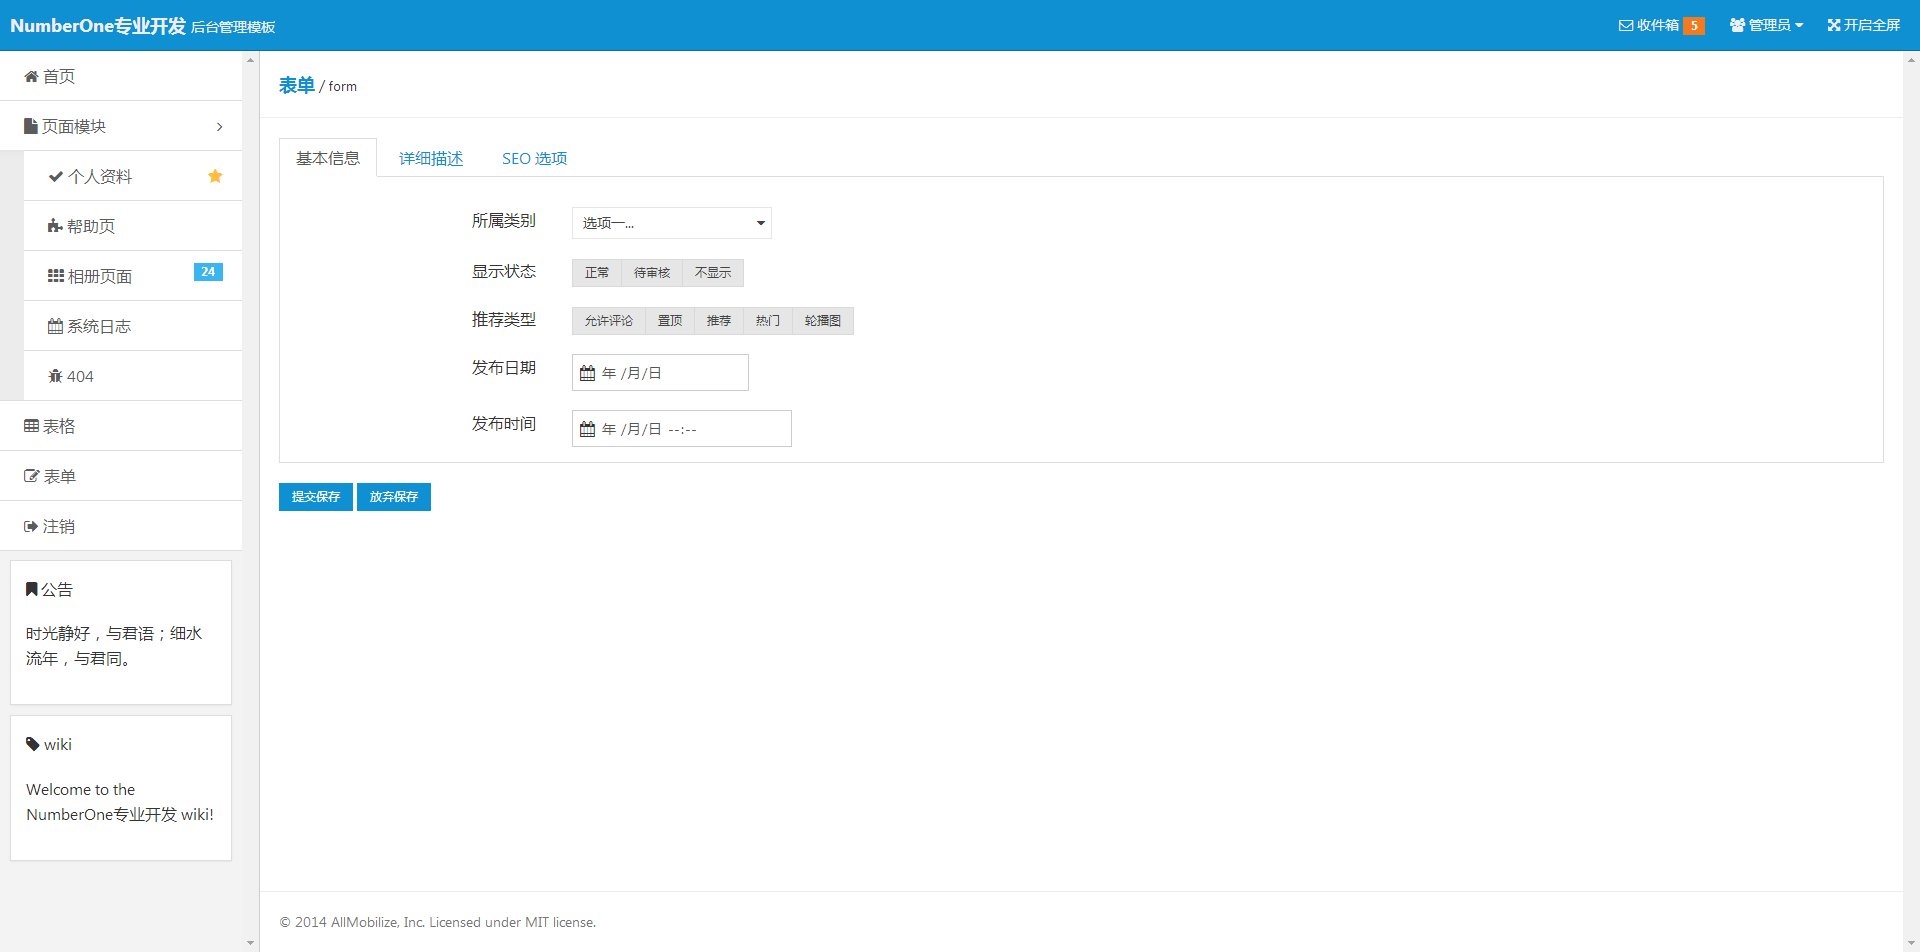Open the 所属类别 category dropdown
This screenshot has width=1920, height=952.
click(x=671, y=223)
